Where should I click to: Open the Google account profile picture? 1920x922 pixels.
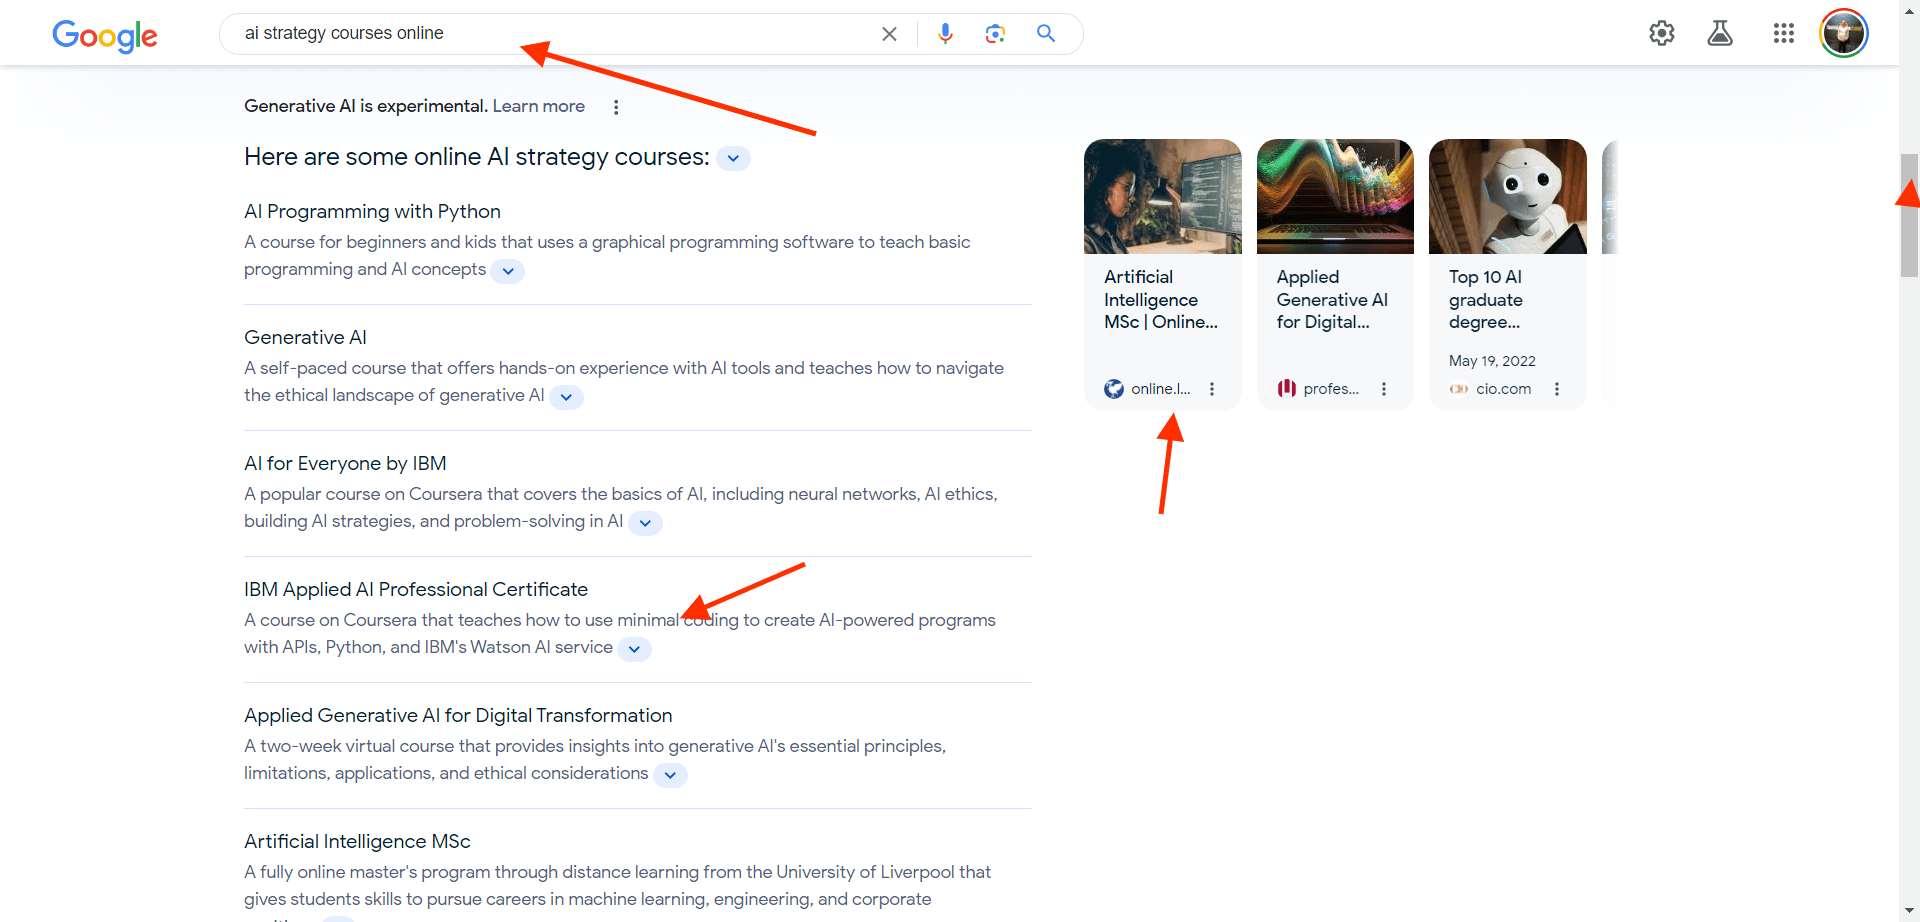click(x=1843, y=34)
